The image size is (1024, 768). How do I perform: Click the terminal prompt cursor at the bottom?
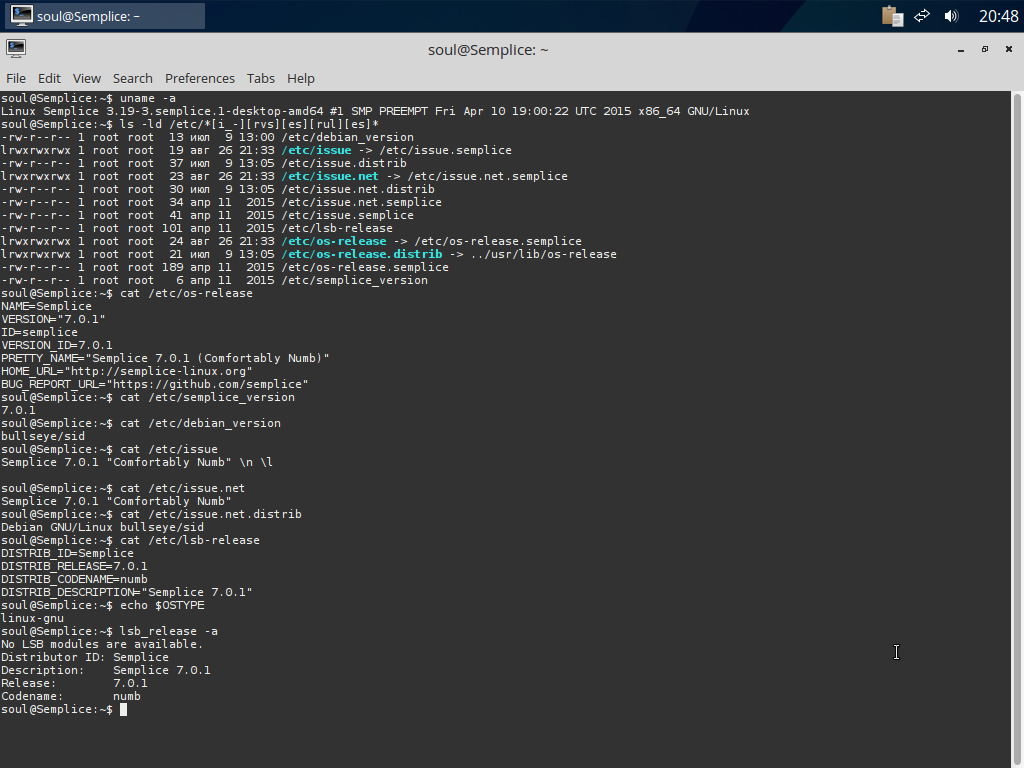[123, 709]
